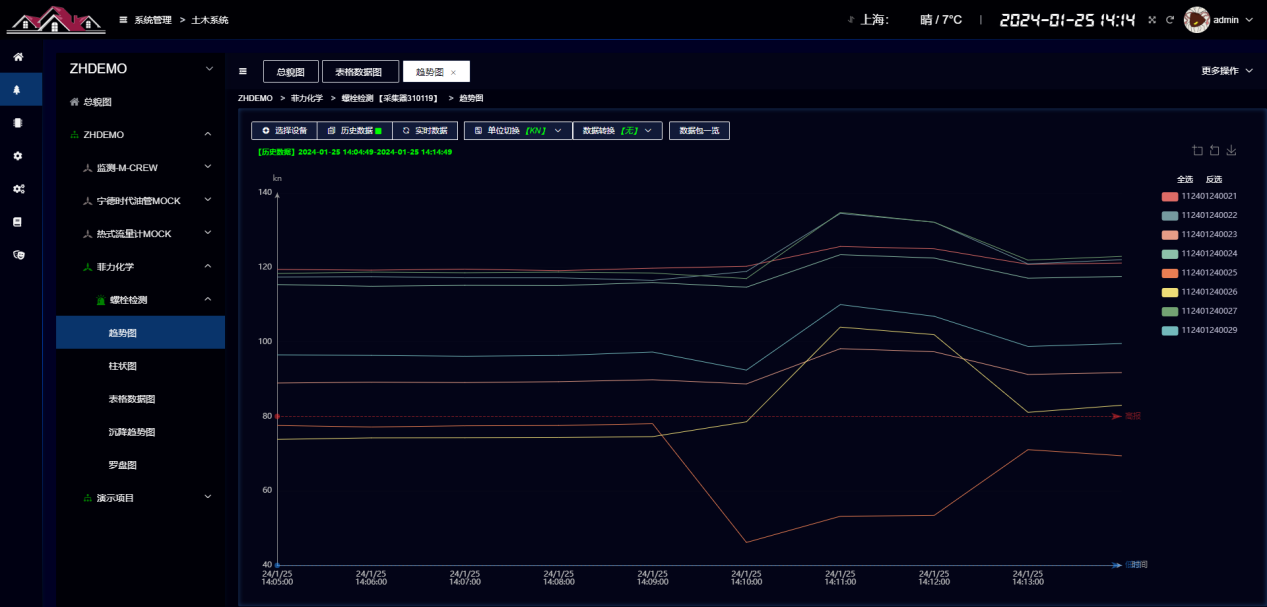The width and height of the screenshot is (1267, 607).
Task: Open the 更多操作 dropdown menu
Action: 1226,71
